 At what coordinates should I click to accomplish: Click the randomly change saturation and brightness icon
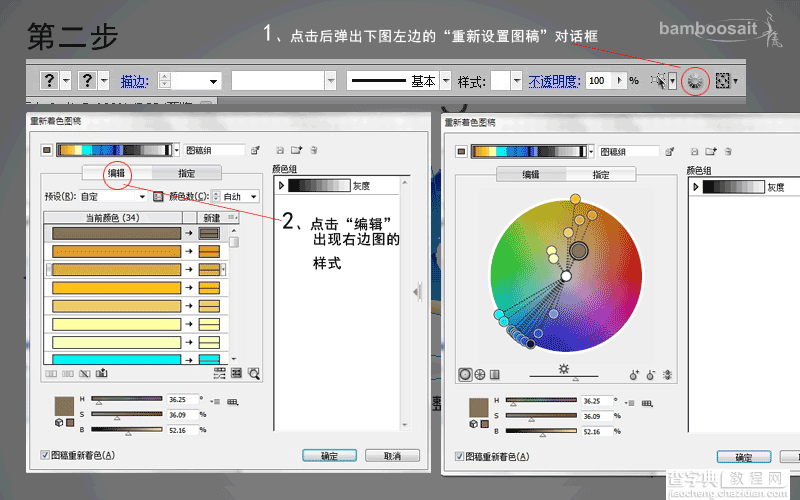point(236,373)
